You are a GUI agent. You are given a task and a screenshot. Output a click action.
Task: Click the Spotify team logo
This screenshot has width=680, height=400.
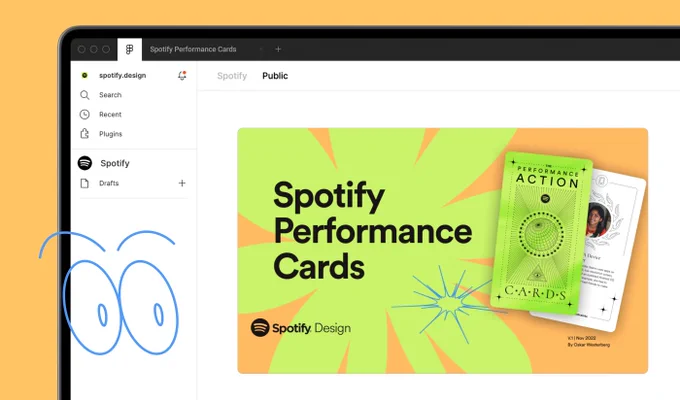coord(85,163)
